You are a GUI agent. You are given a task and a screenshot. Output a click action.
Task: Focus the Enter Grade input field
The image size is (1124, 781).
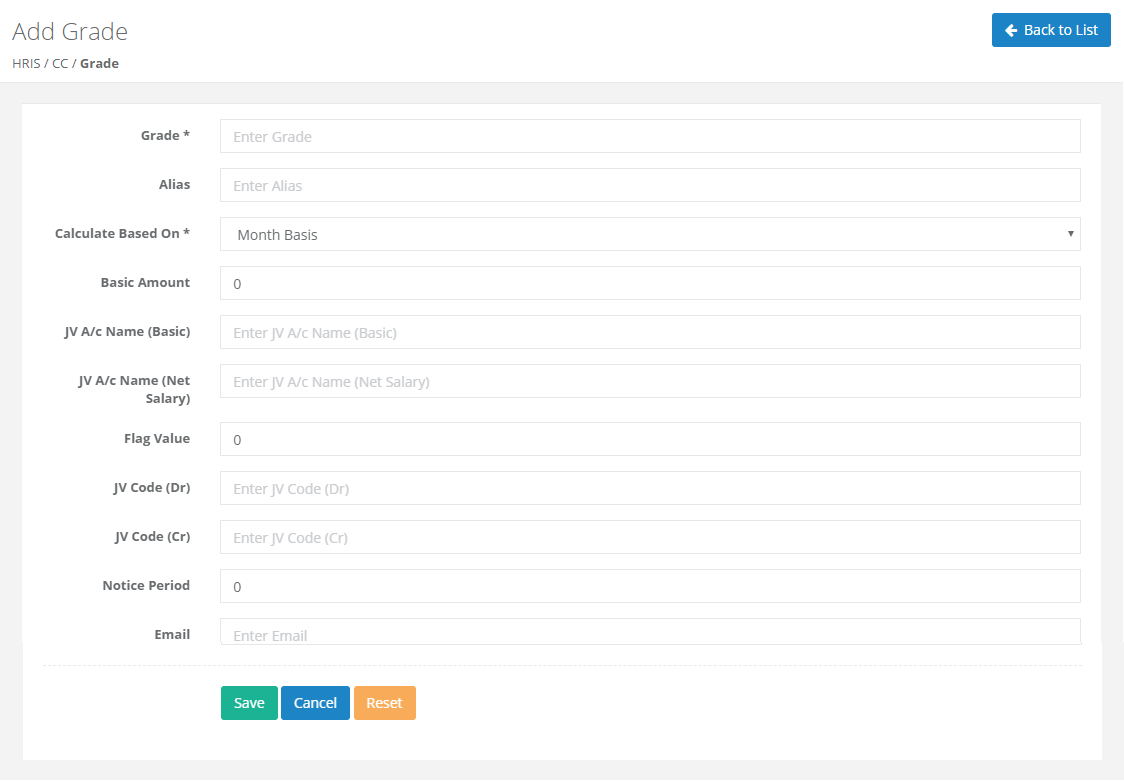click(650, 136)
